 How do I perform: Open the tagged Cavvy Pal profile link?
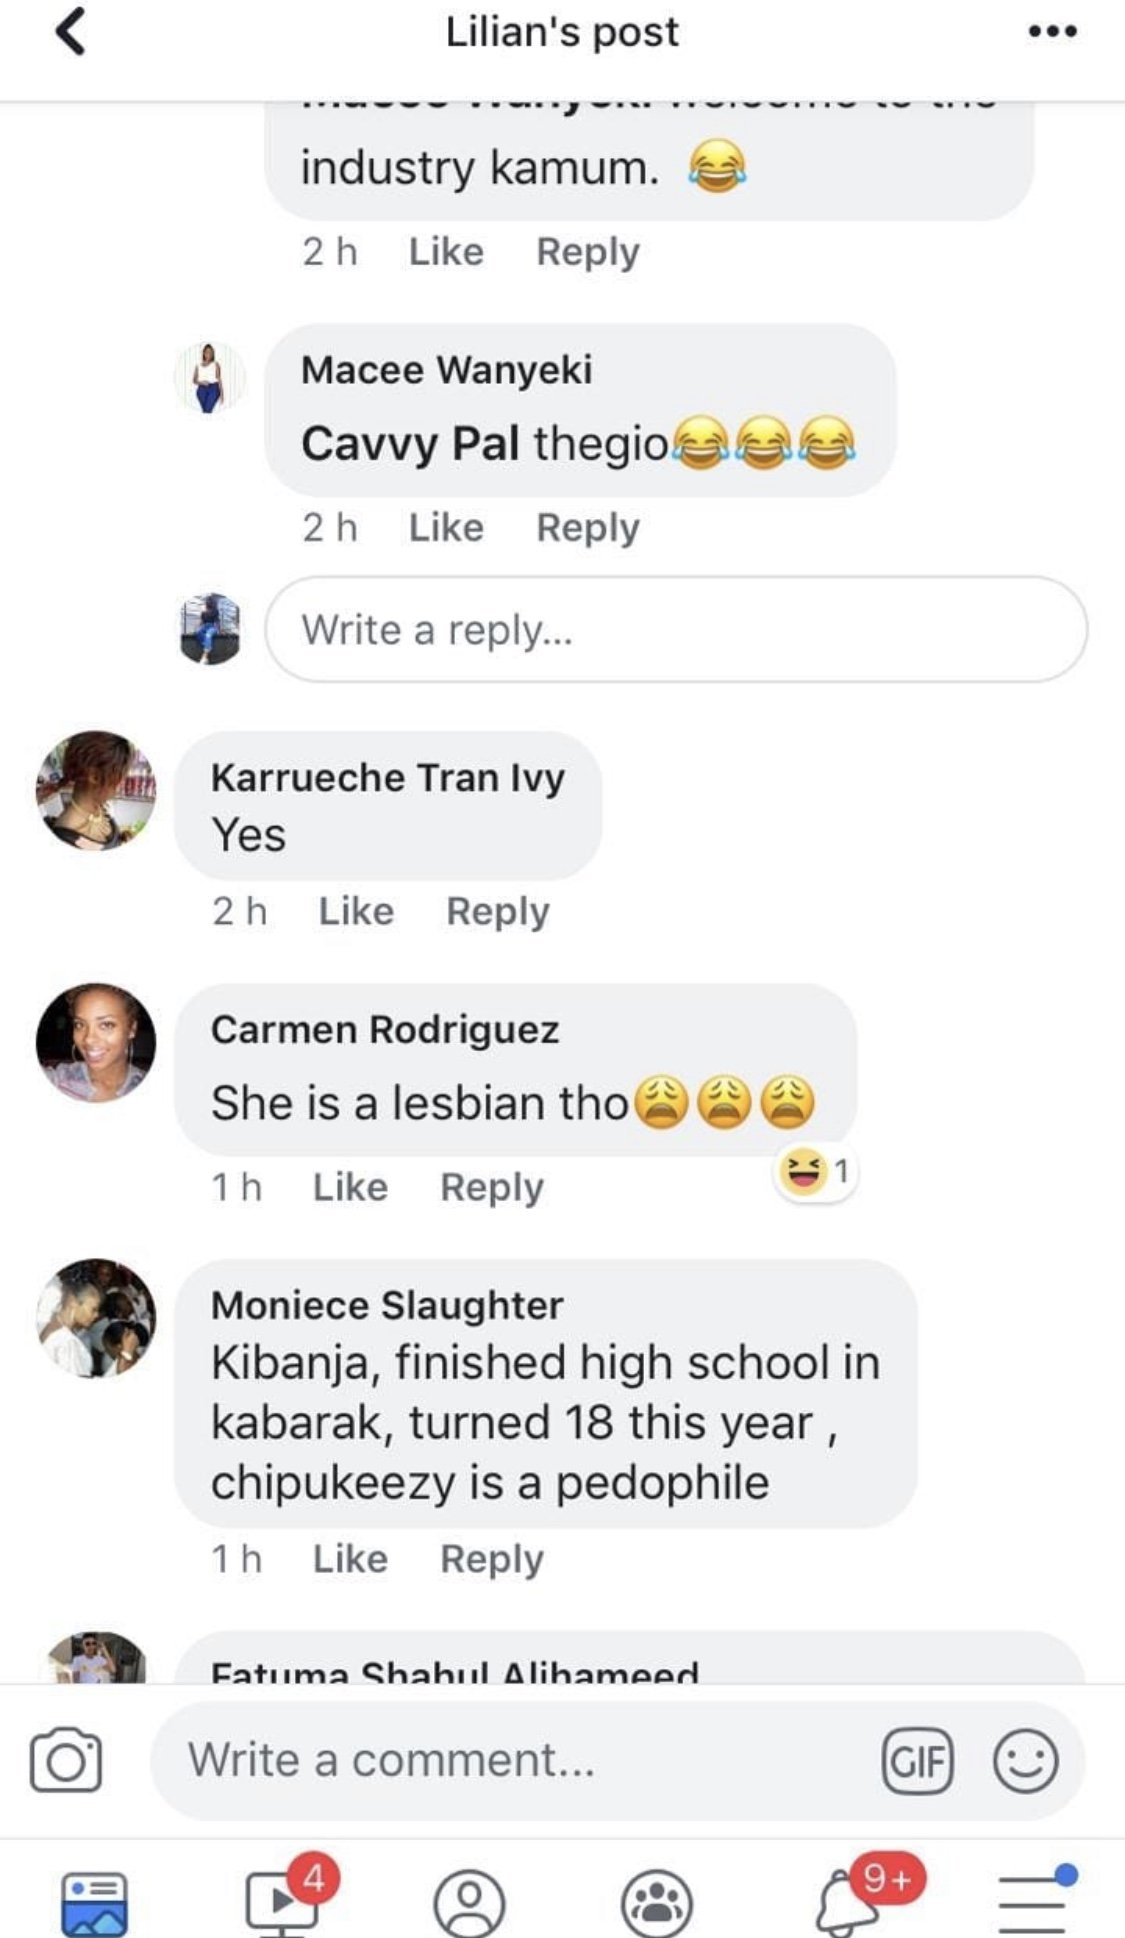click(x=410, y=443)
